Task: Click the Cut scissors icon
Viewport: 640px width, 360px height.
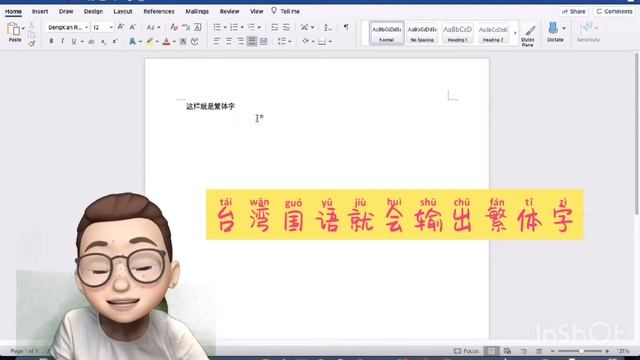Action: tap(31, 26)
